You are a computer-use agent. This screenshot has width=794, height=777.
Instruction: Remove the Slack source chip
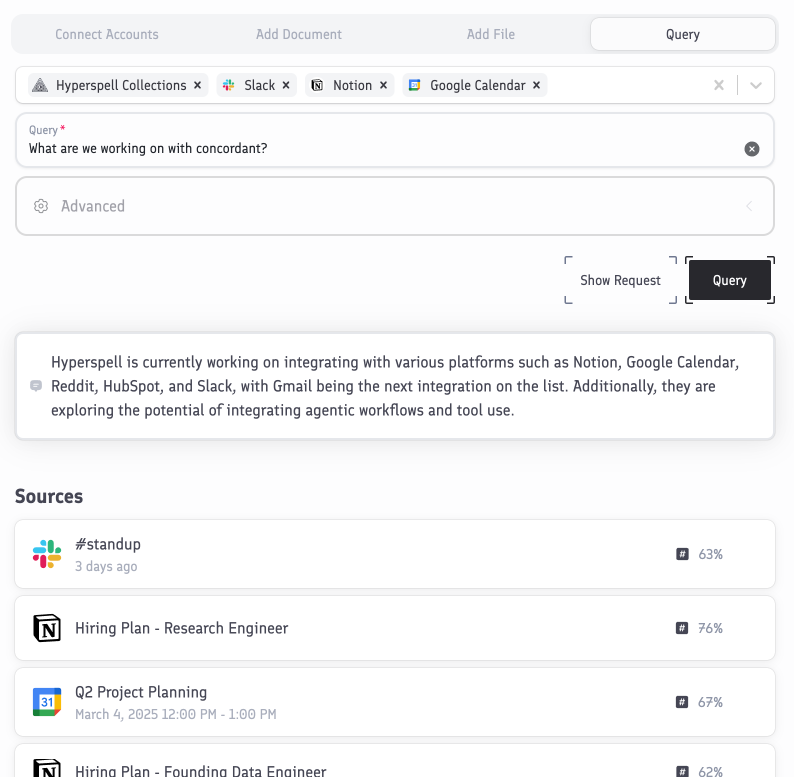286,86
